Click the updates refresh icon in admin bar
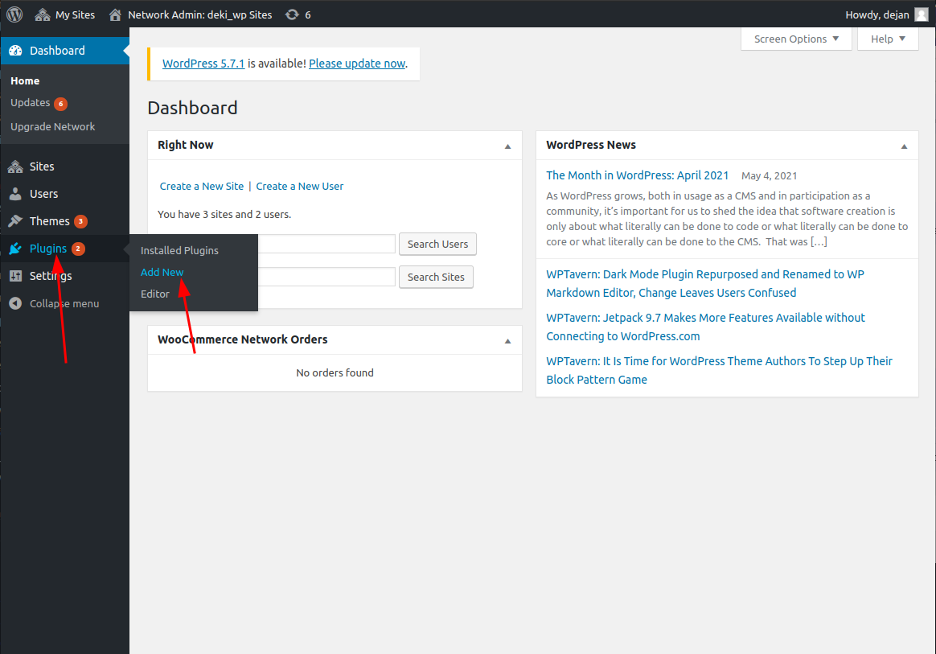This screenshot has height=654, width=936. (x=291, y=15)
